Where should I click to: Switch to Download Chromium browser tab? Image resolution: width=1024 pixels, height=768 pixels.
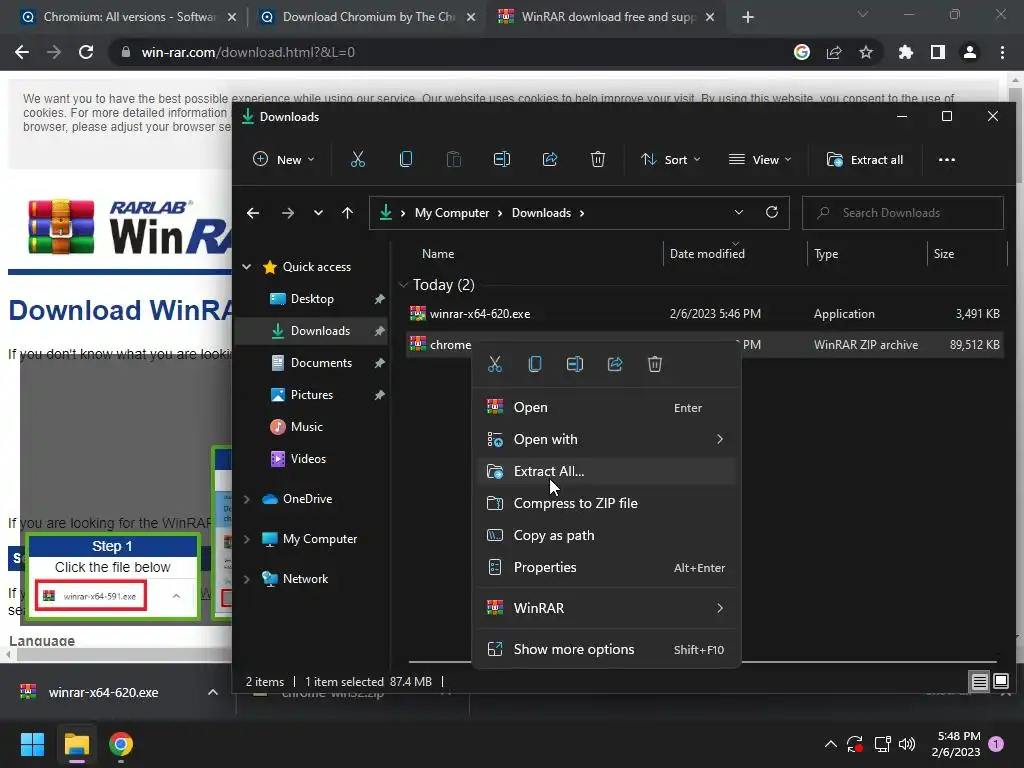coord(368,17)
